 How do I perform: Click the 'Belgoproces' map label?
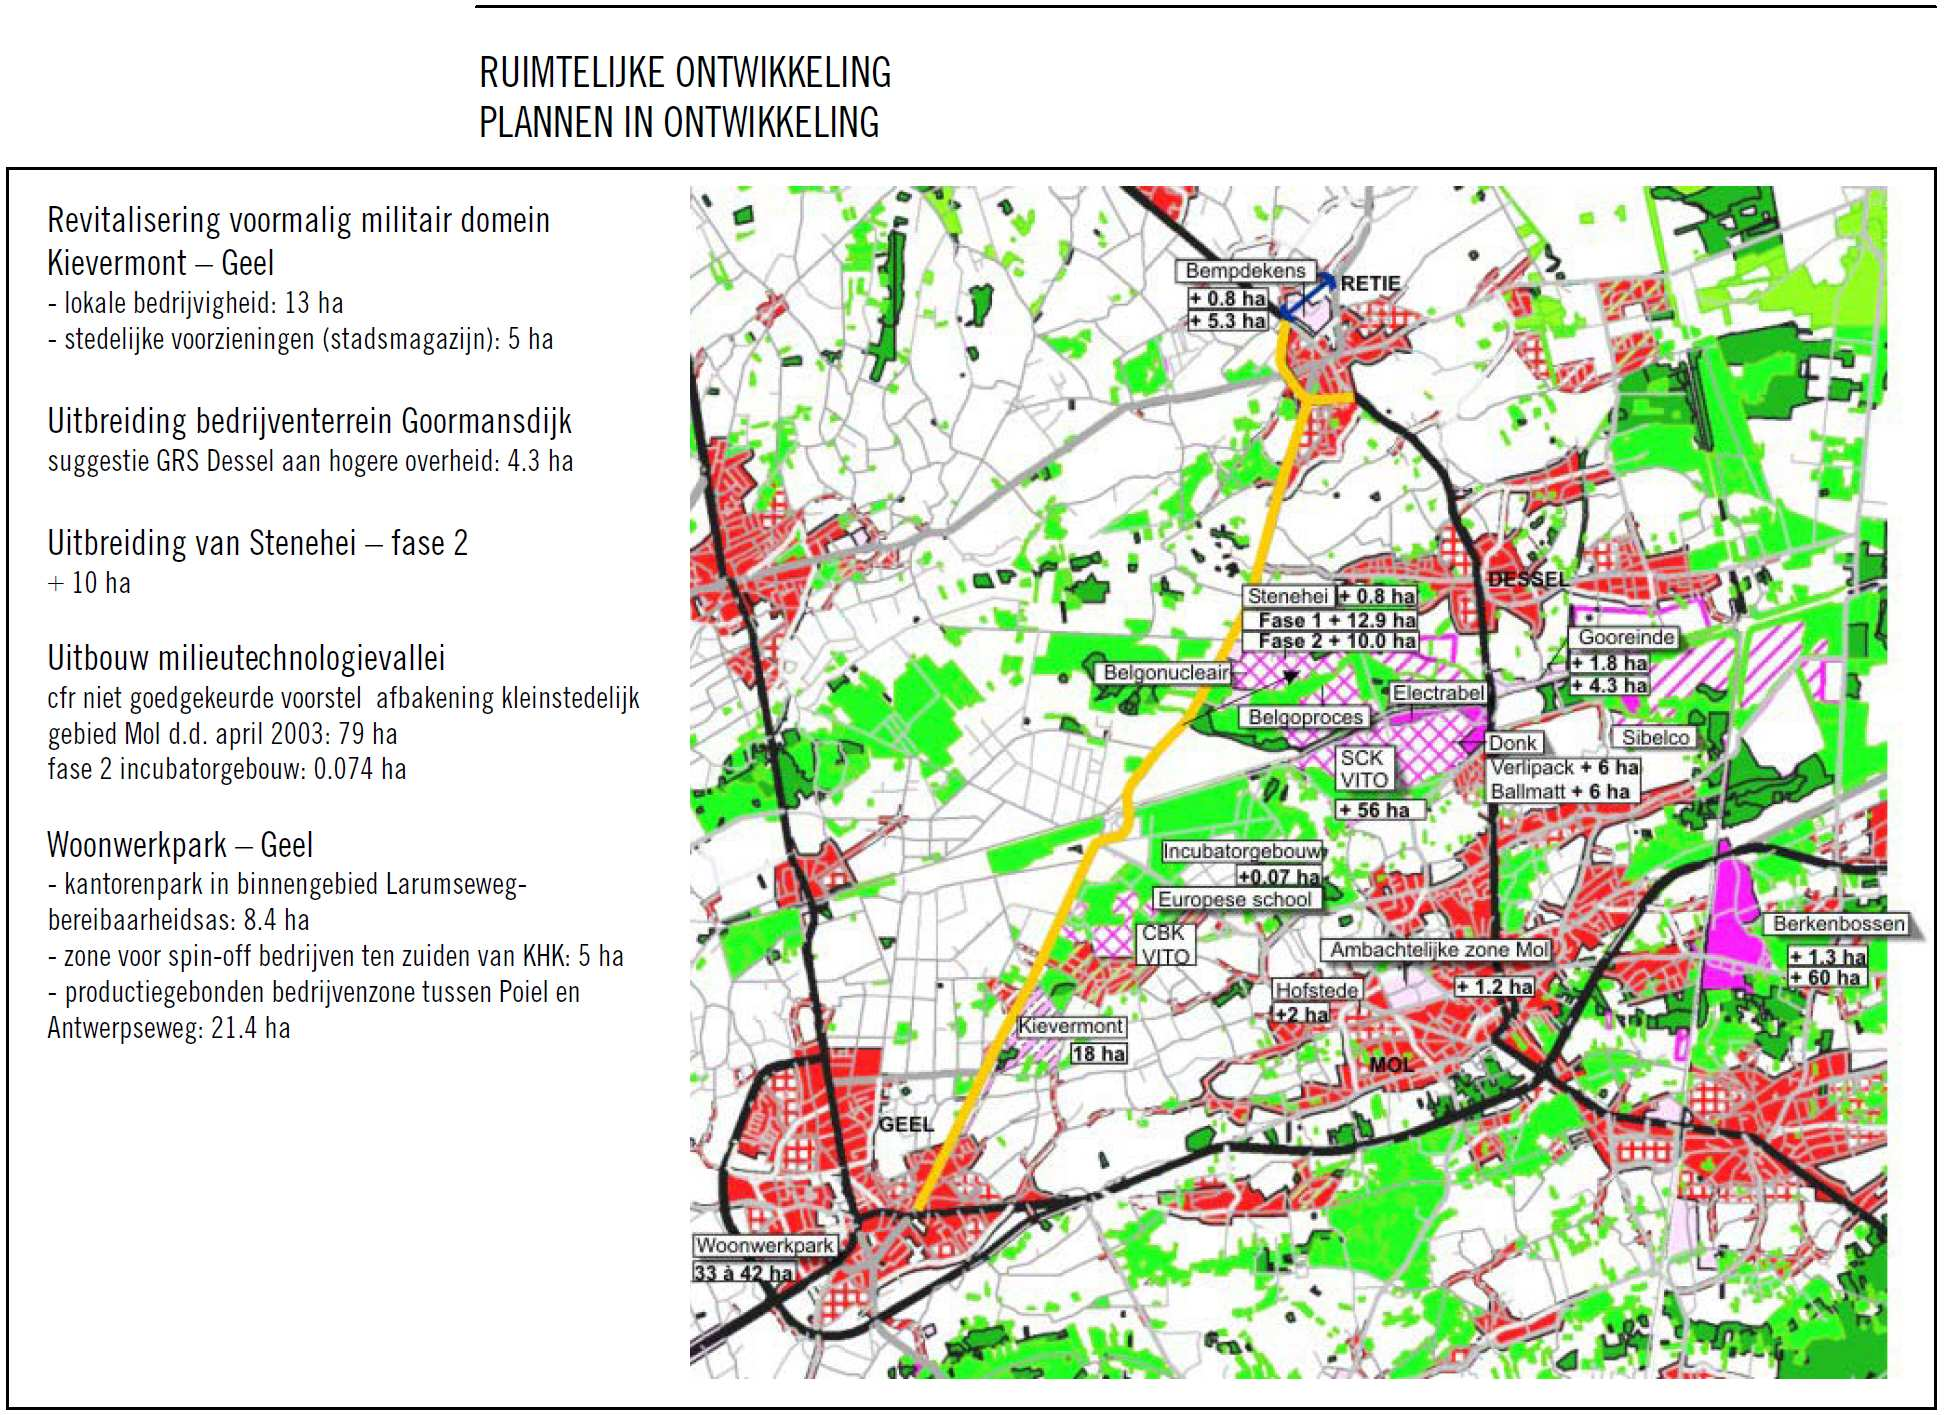tap(1305, 718)
